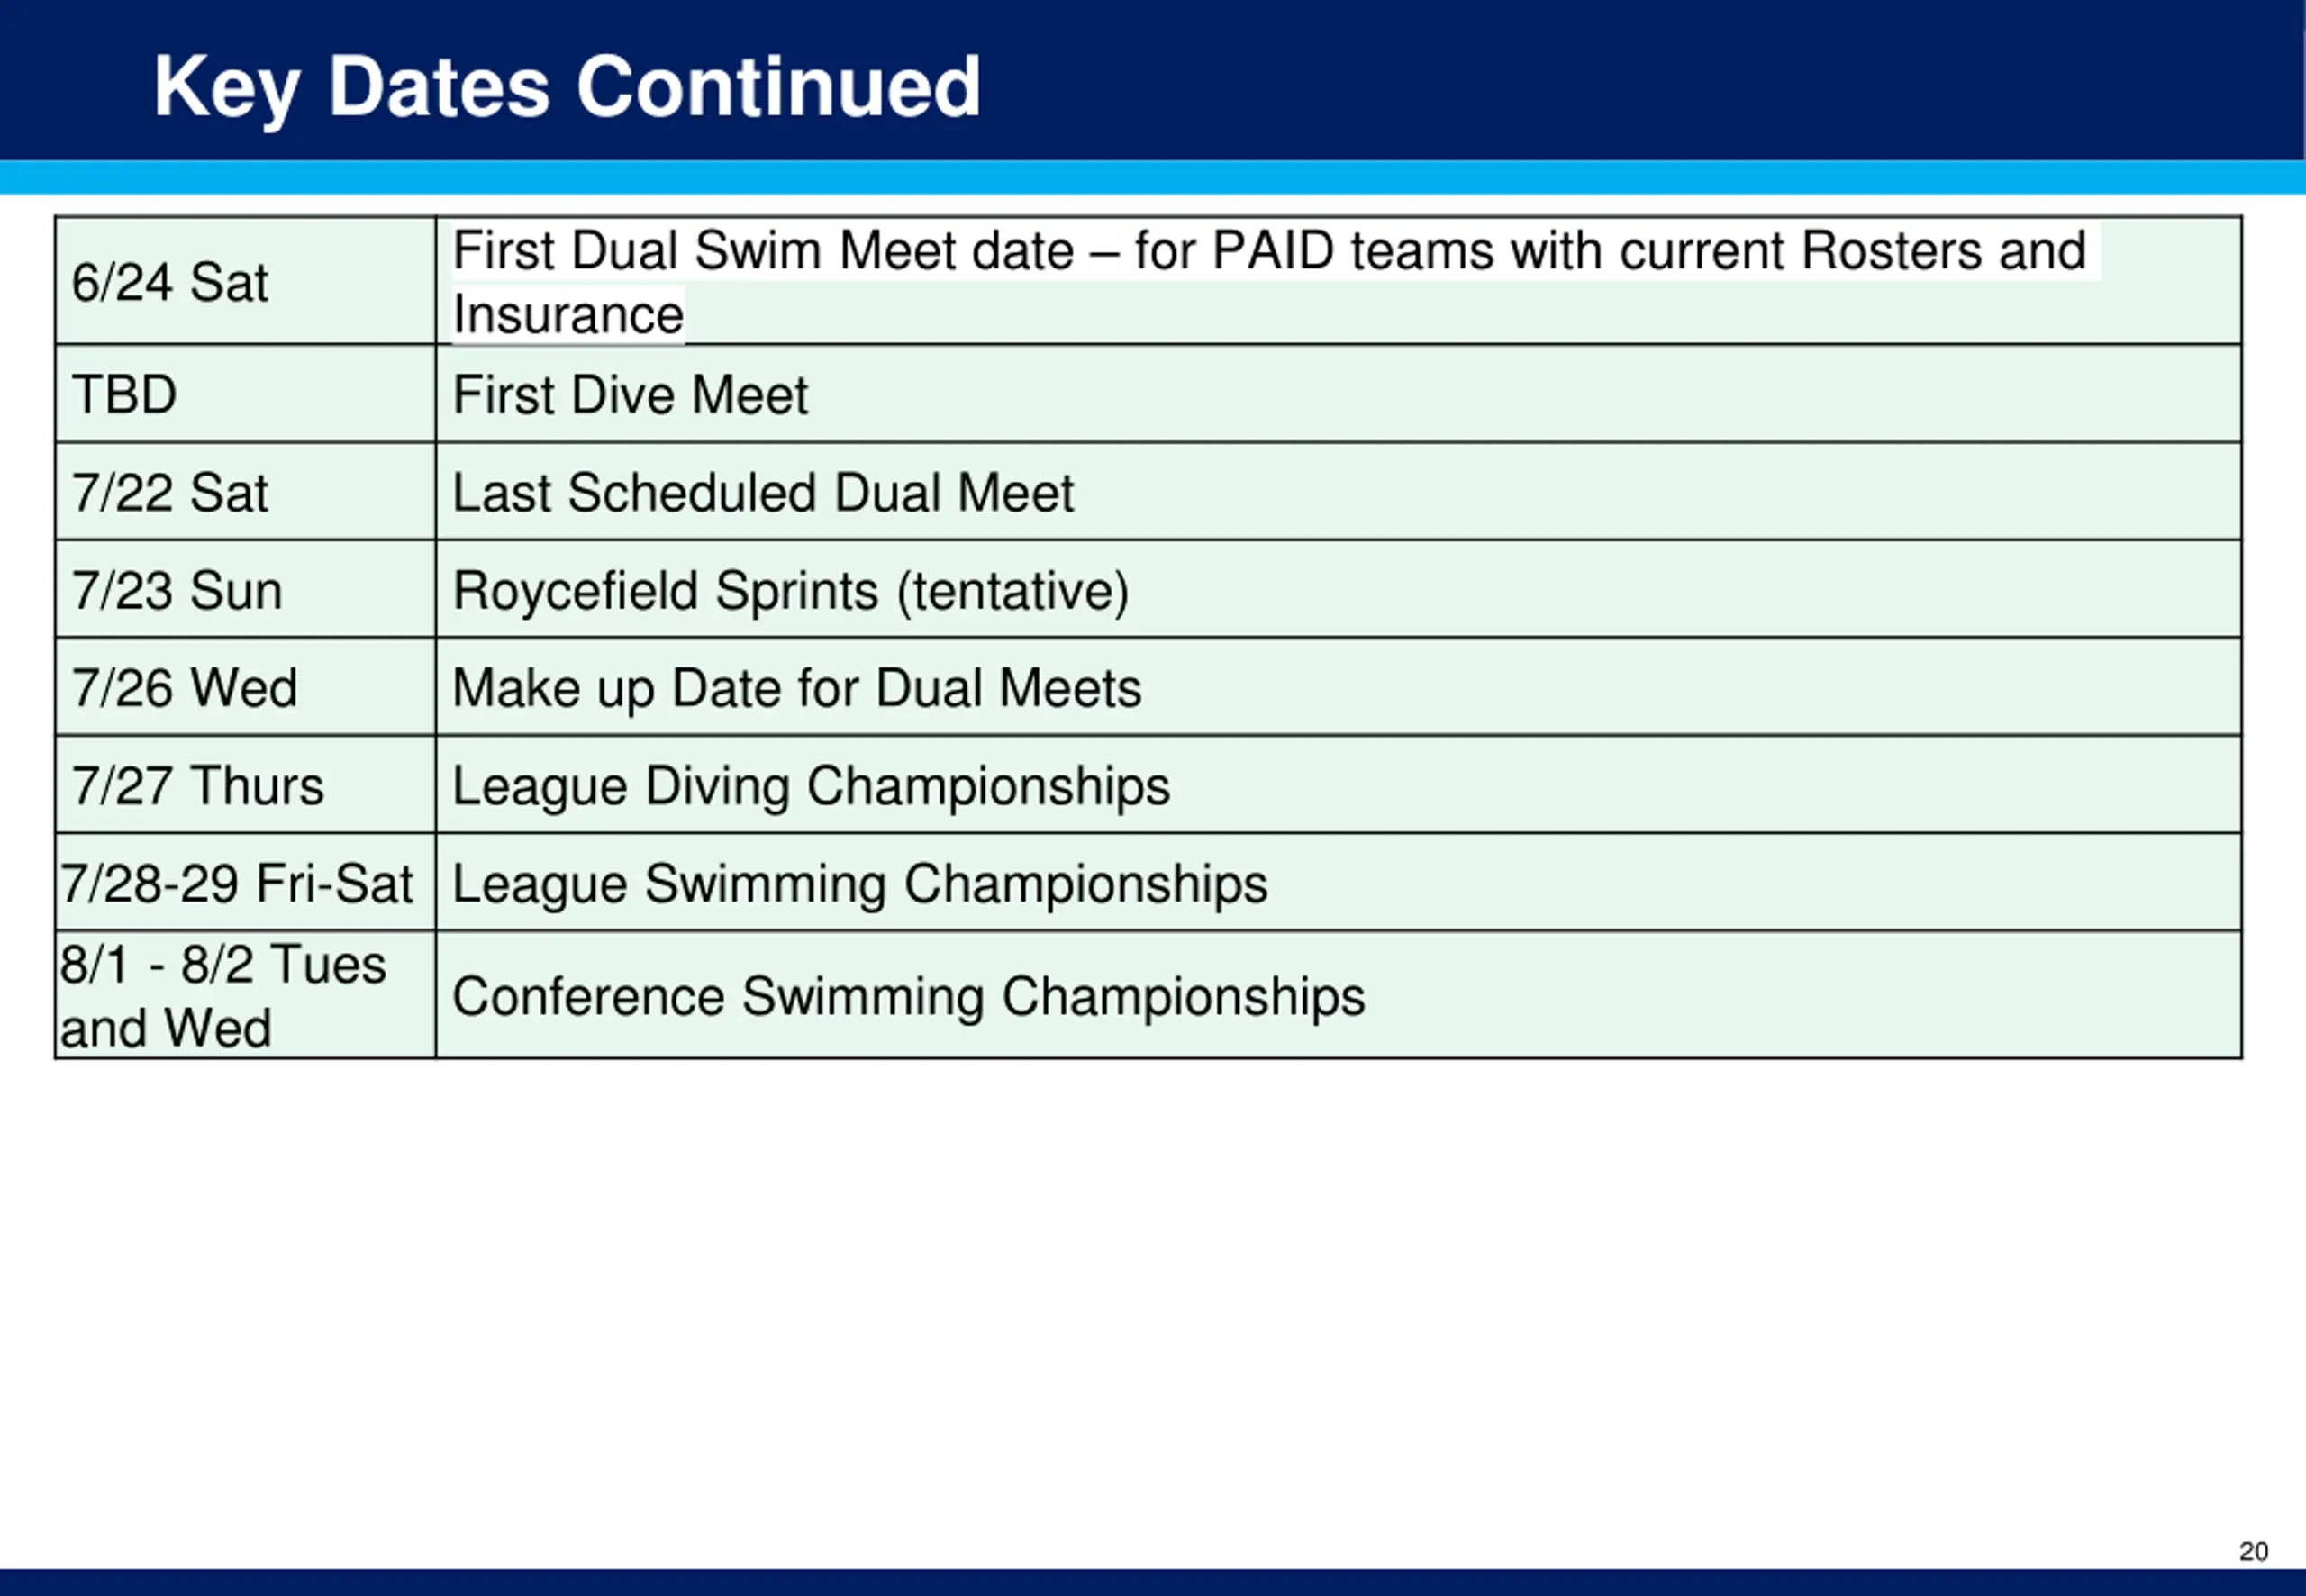Click Last Scheduled Dual Meet text

click(763, 492)
